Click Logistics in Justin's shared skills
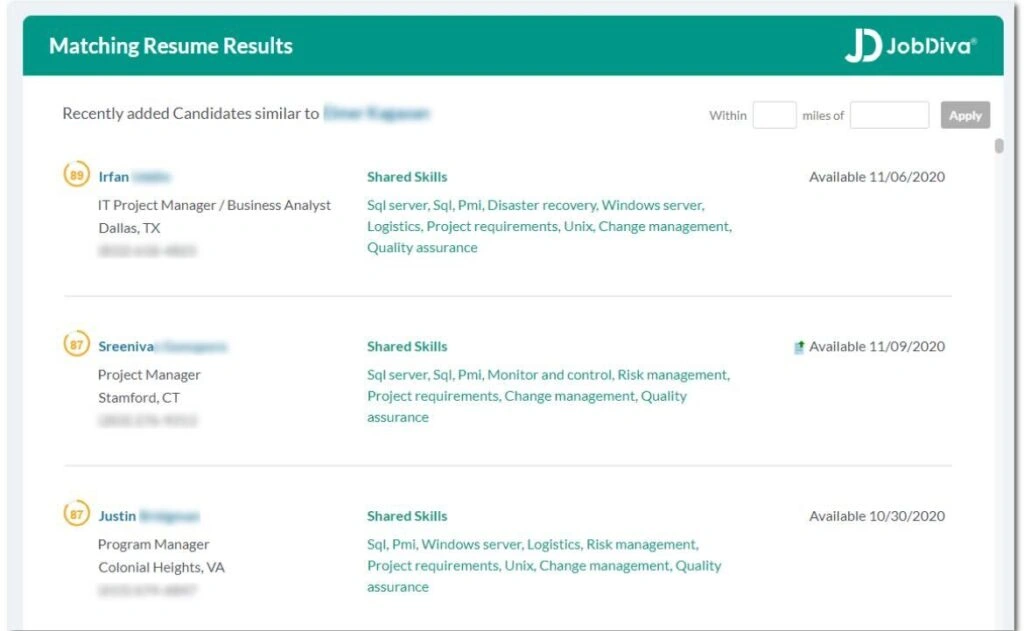 553,544
